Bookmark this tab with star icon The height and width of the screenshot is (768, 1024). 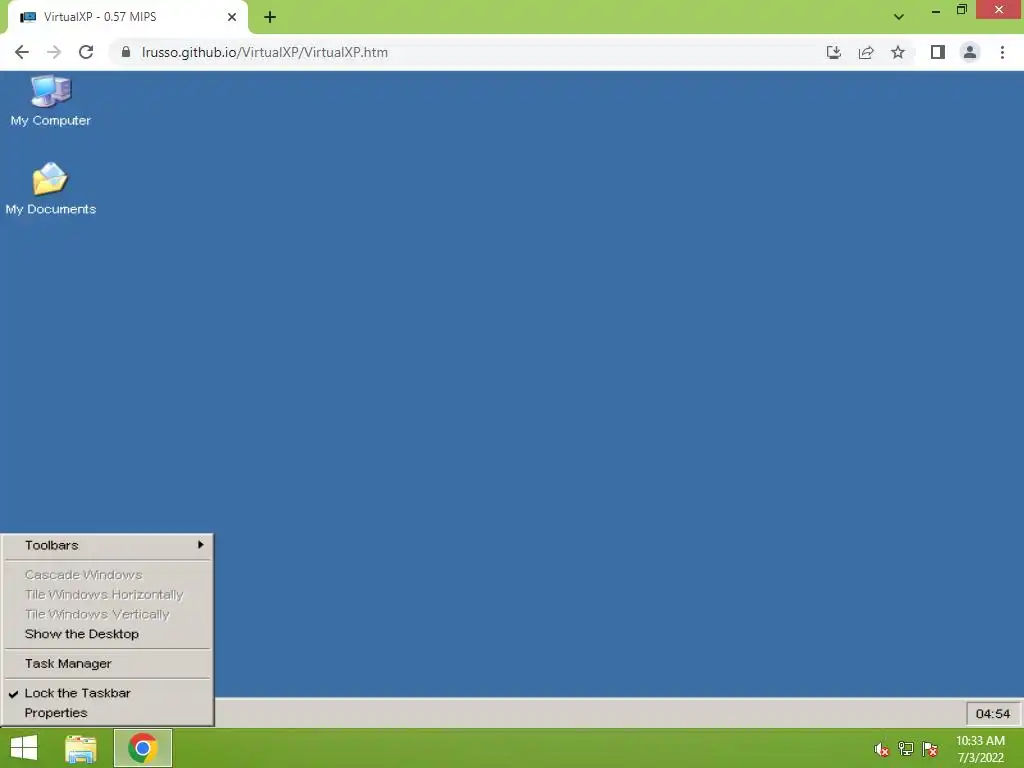point(898,52)
